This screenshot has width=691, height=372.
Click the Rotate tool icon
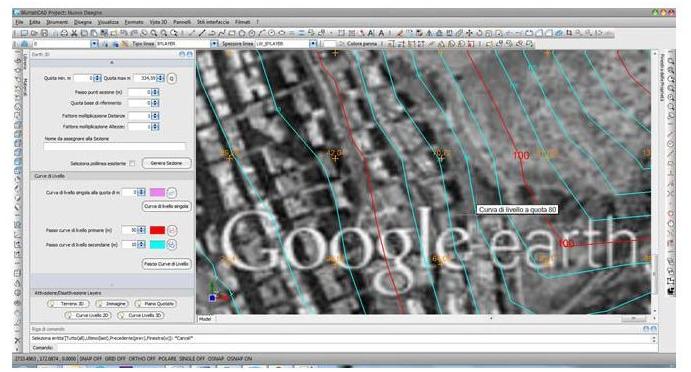(479, 33)
